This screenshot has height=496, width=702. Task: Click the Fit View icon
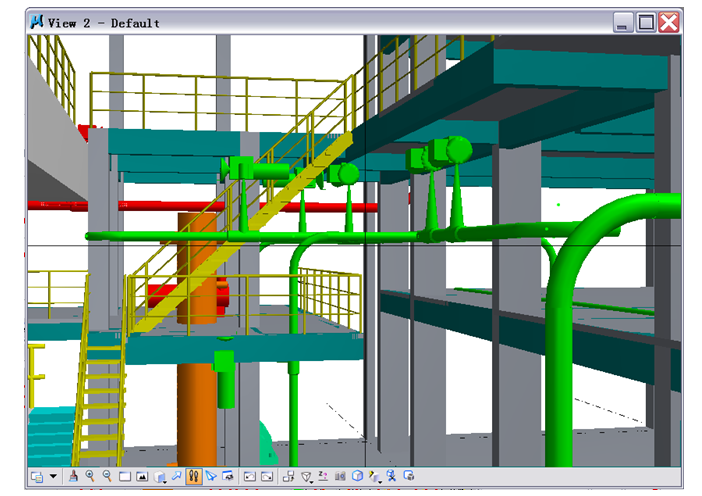point(142,477)
